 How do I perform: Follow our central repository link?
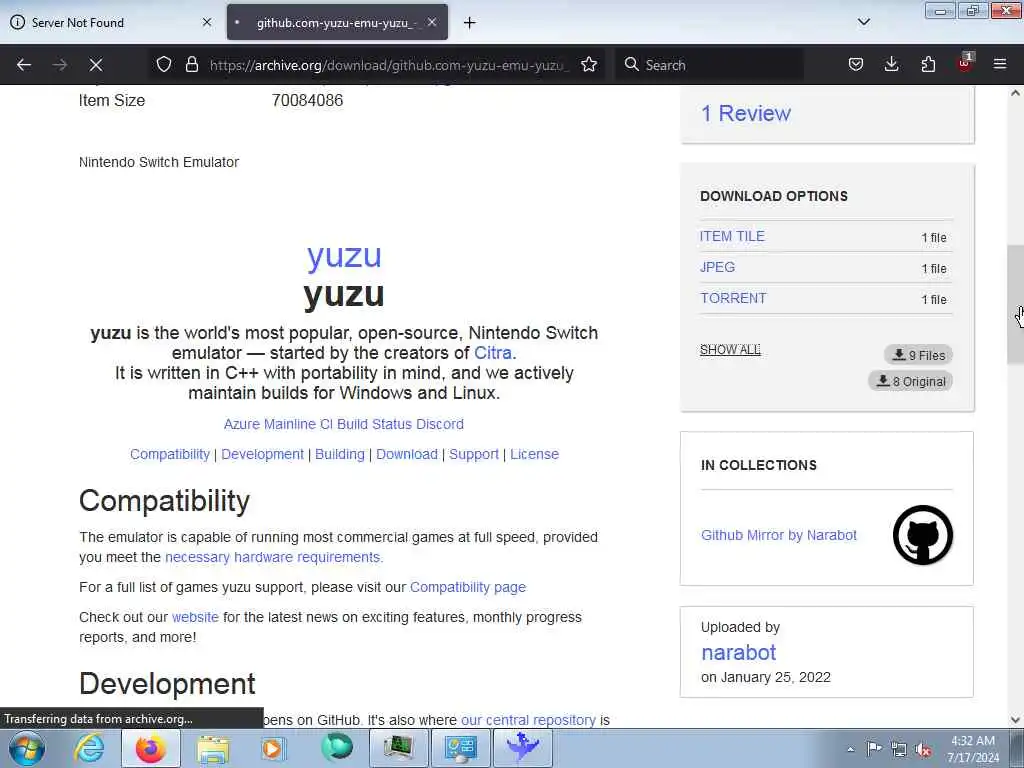click(528, 720)
